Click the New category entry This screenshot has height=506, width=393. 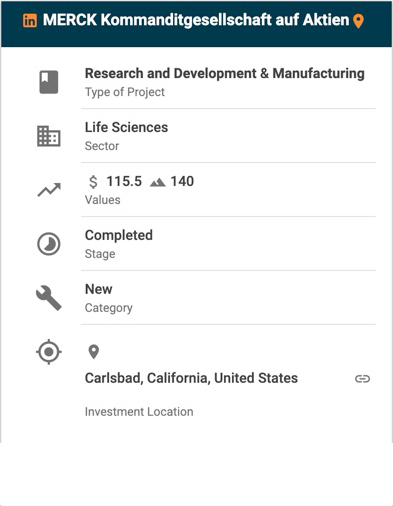tap(99, 289)
